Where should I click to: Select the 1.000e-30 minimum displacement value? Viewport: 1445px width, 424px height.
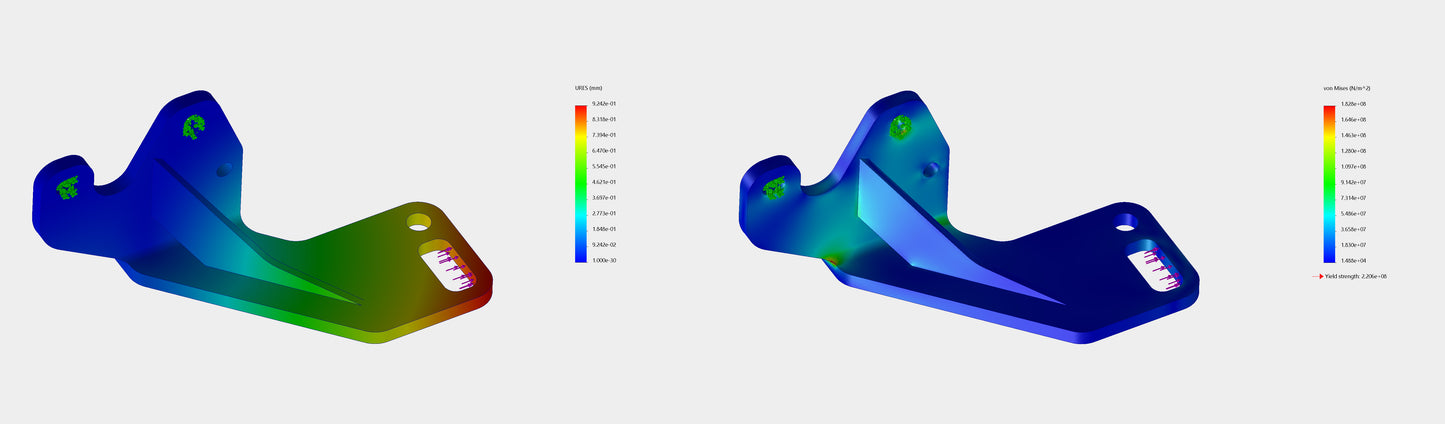pos(604,260)
